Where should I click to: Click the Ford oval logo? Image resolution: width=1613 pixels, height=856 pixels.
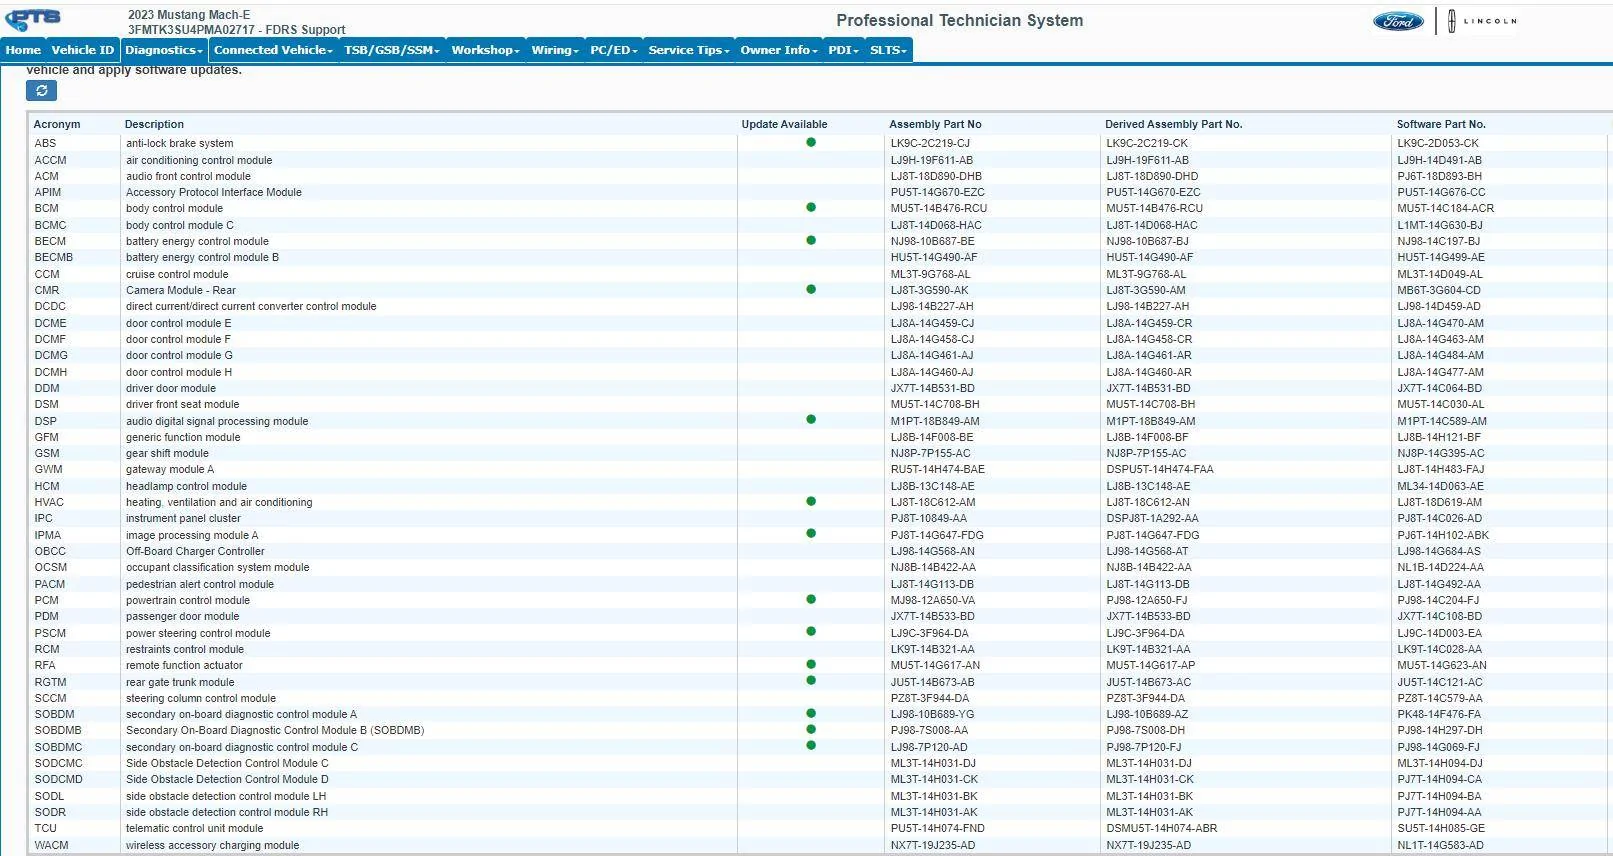tap(1397, 21)
